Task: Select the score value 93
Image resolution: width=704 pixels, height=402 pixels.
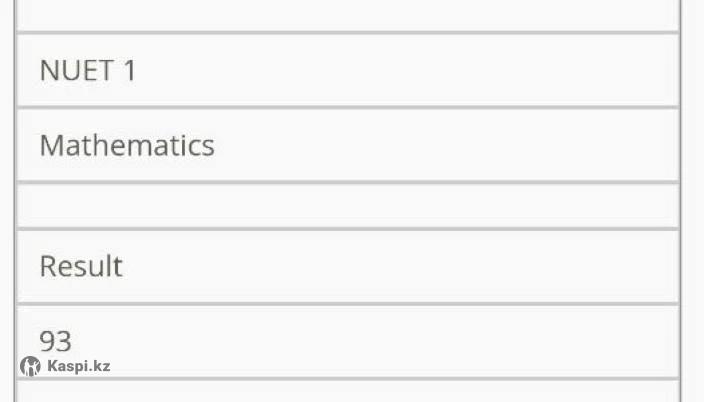Action: (55, 341)
